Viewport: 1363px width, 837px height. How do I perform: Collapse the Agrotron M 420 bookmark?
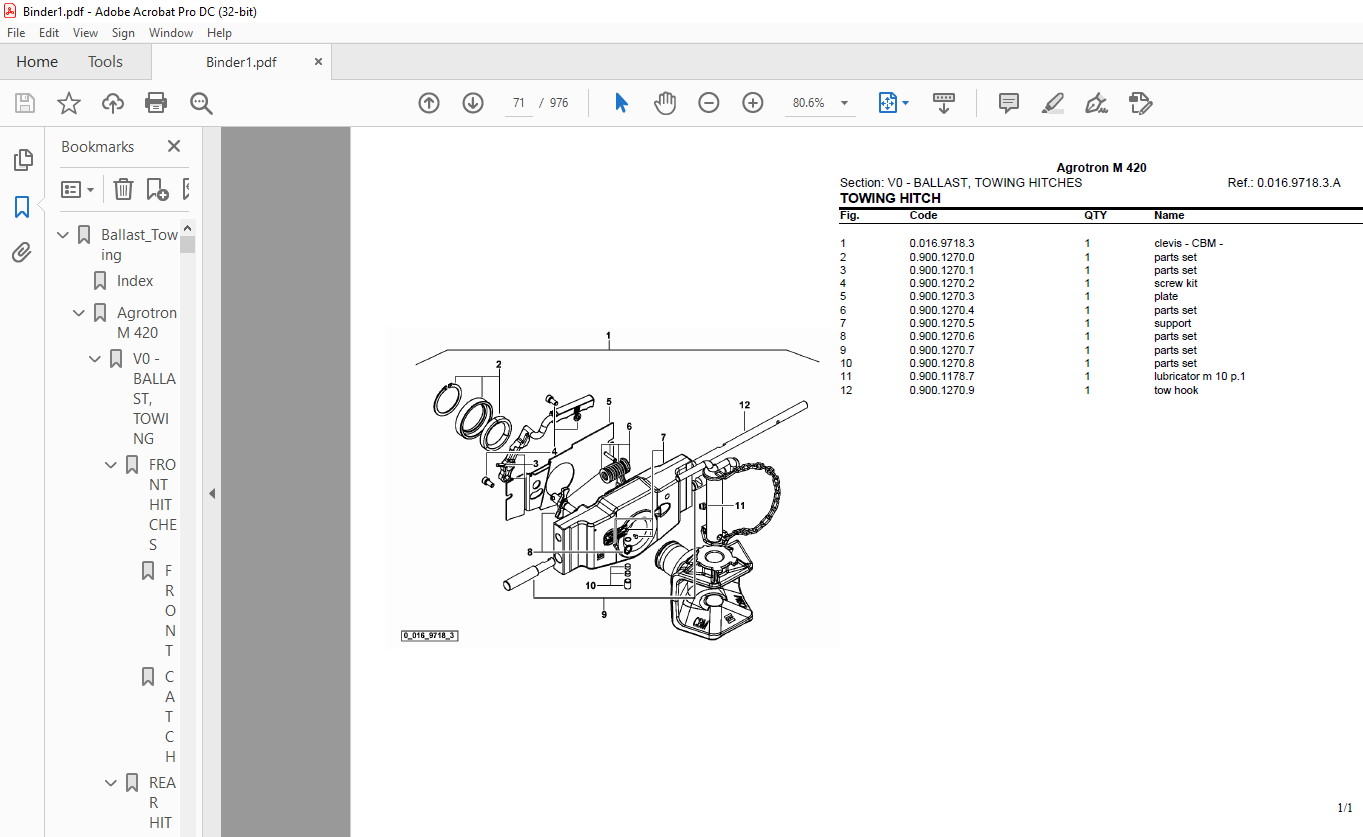tap(80, 313)
